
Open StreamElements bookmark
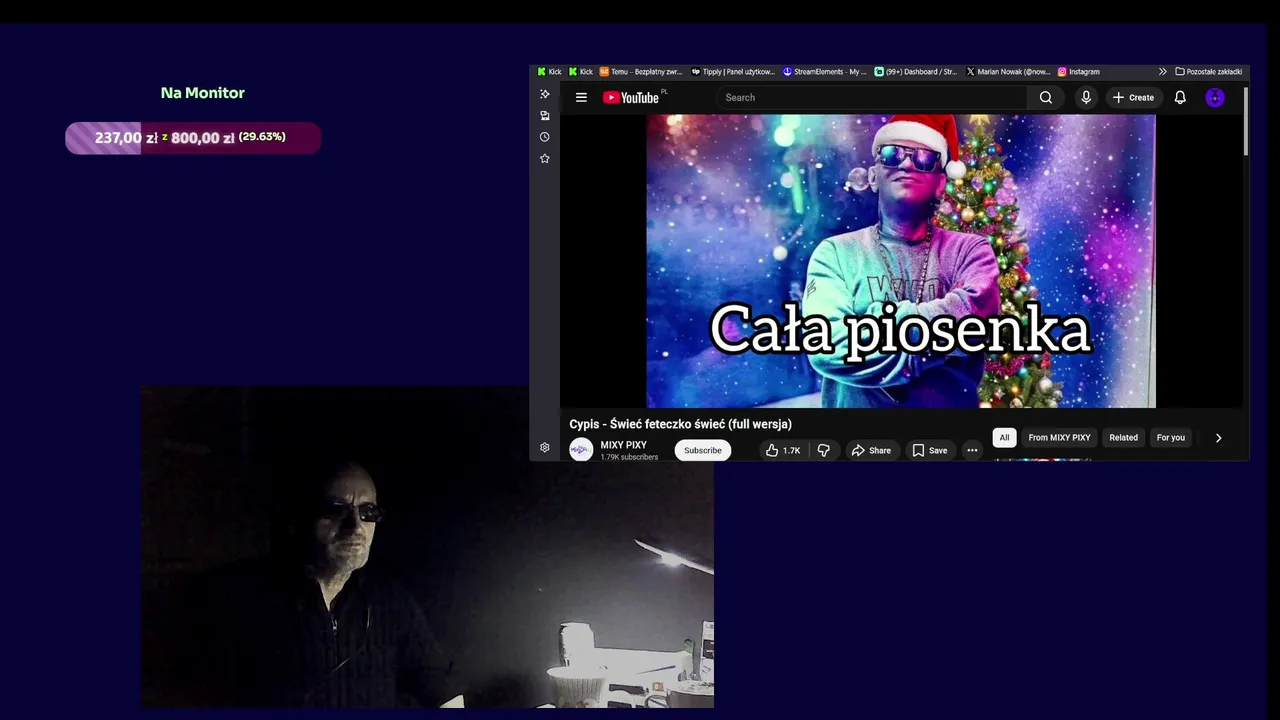coord(825,72)
